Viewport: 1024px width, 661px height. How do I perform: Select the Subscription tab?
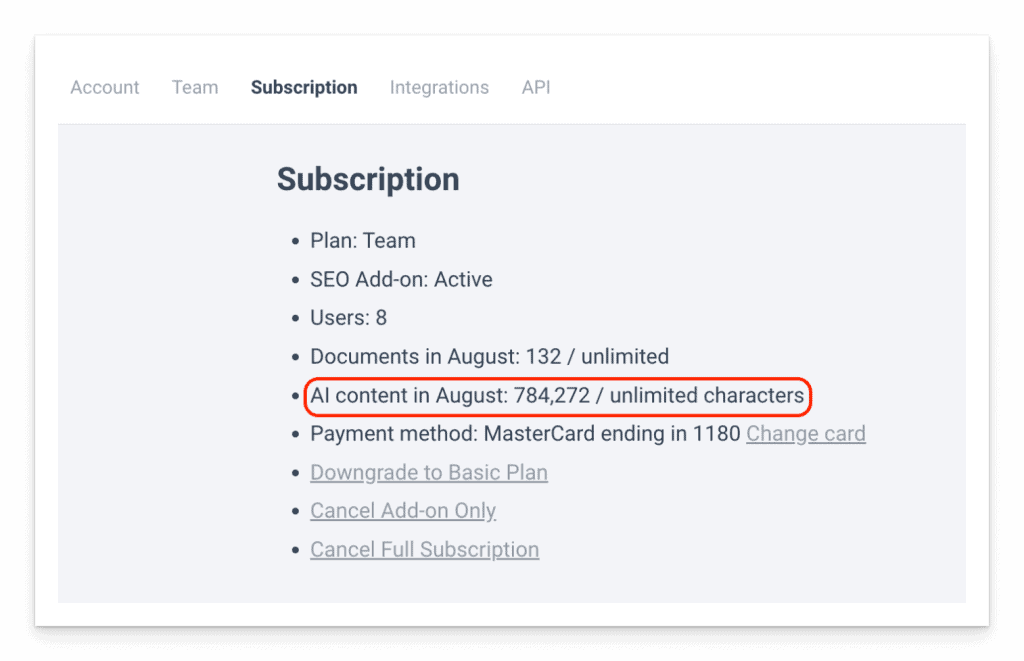tap(304, 87)
